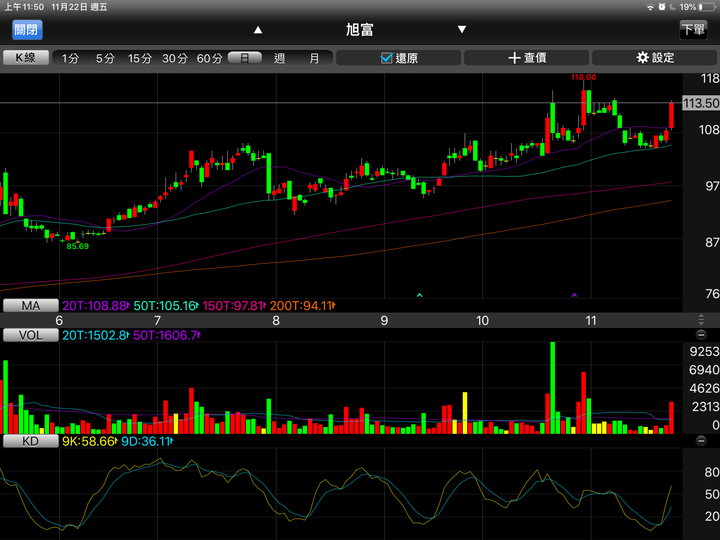Screen dimensions: 720x540
Task: Go to next stock with down arrow
Action: coord(462,29)
